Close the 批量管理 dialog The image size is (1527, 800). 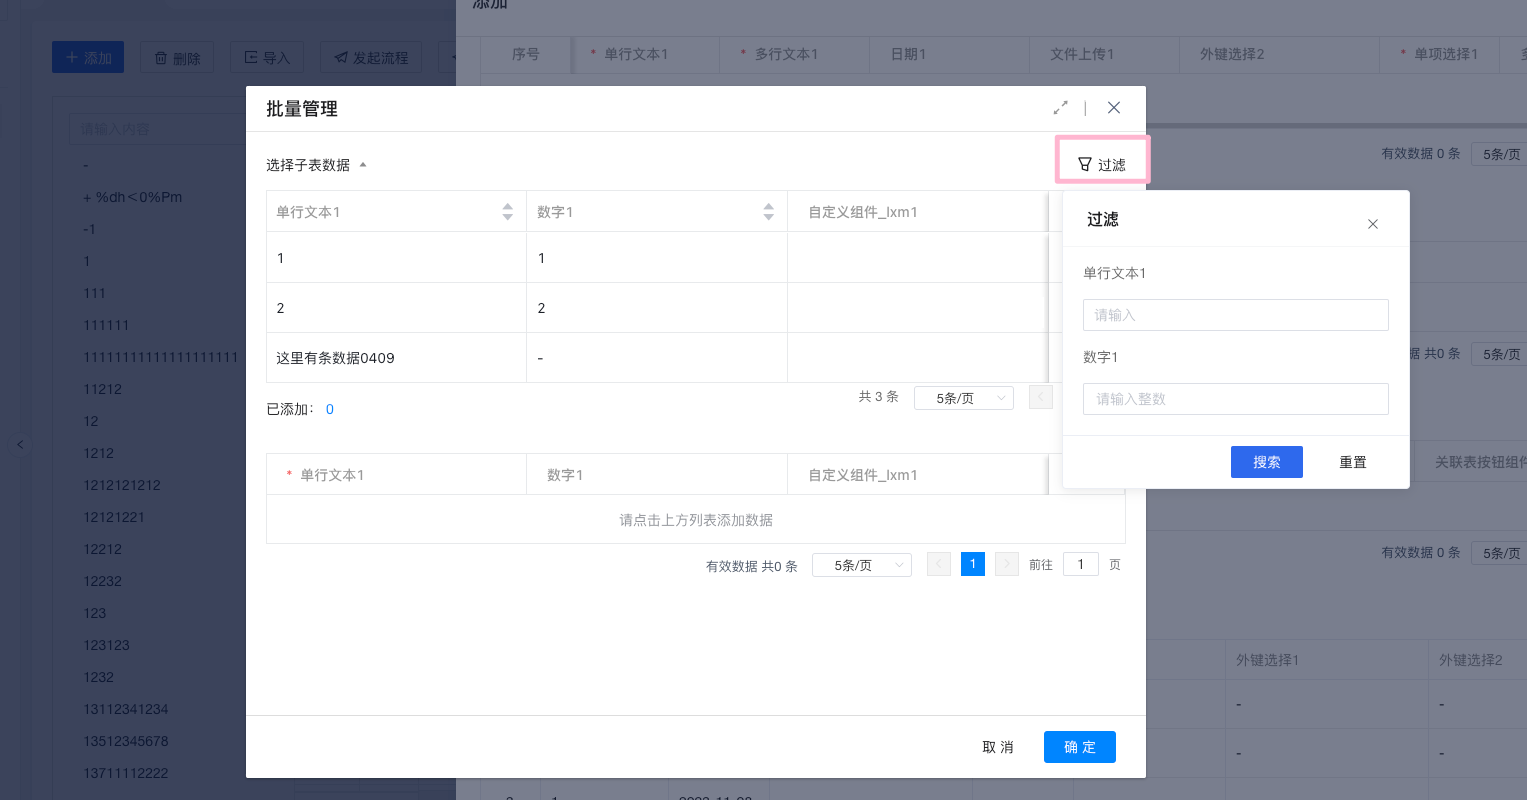1113,108
